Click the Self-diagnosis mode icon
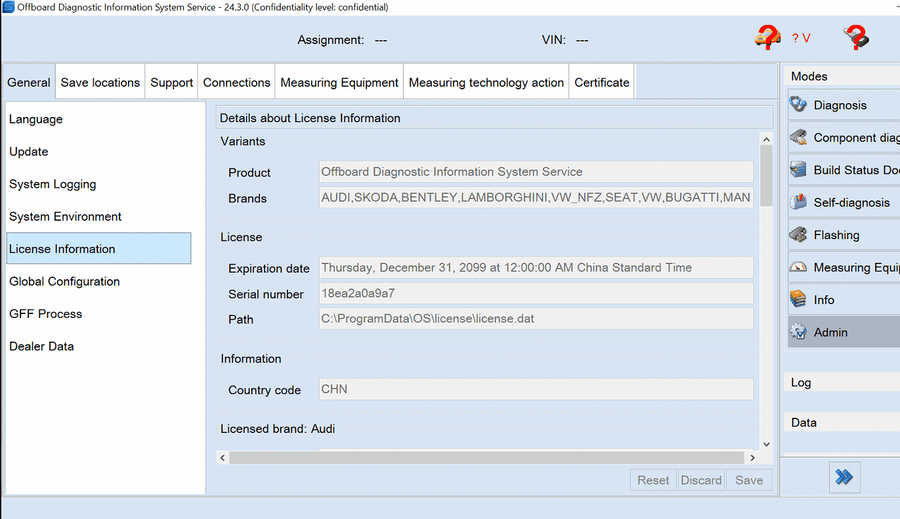This screenshot has width=900, height=519. (798, 203)
